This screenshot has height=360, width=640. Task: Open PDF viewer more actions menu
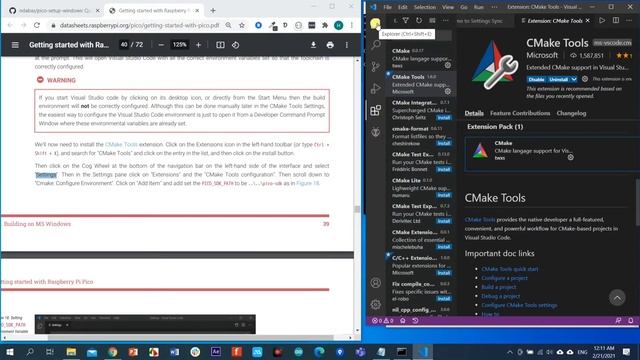point(347,45)
